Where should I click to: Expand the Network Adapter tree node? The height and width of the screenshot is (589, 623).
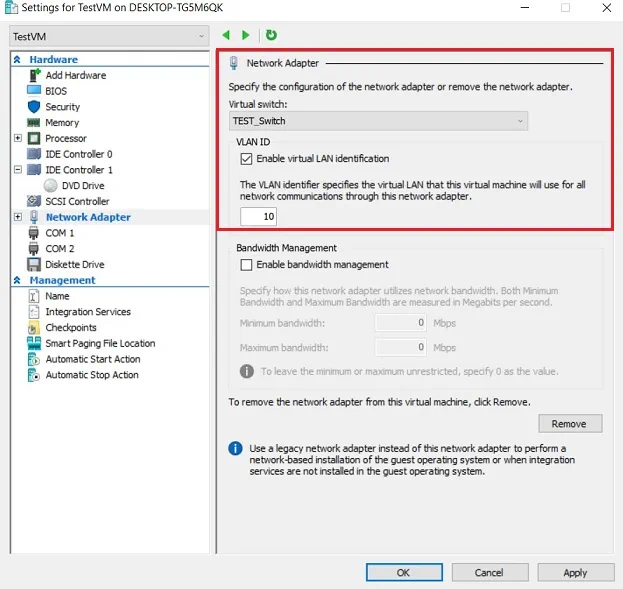[x=18, y=217]
